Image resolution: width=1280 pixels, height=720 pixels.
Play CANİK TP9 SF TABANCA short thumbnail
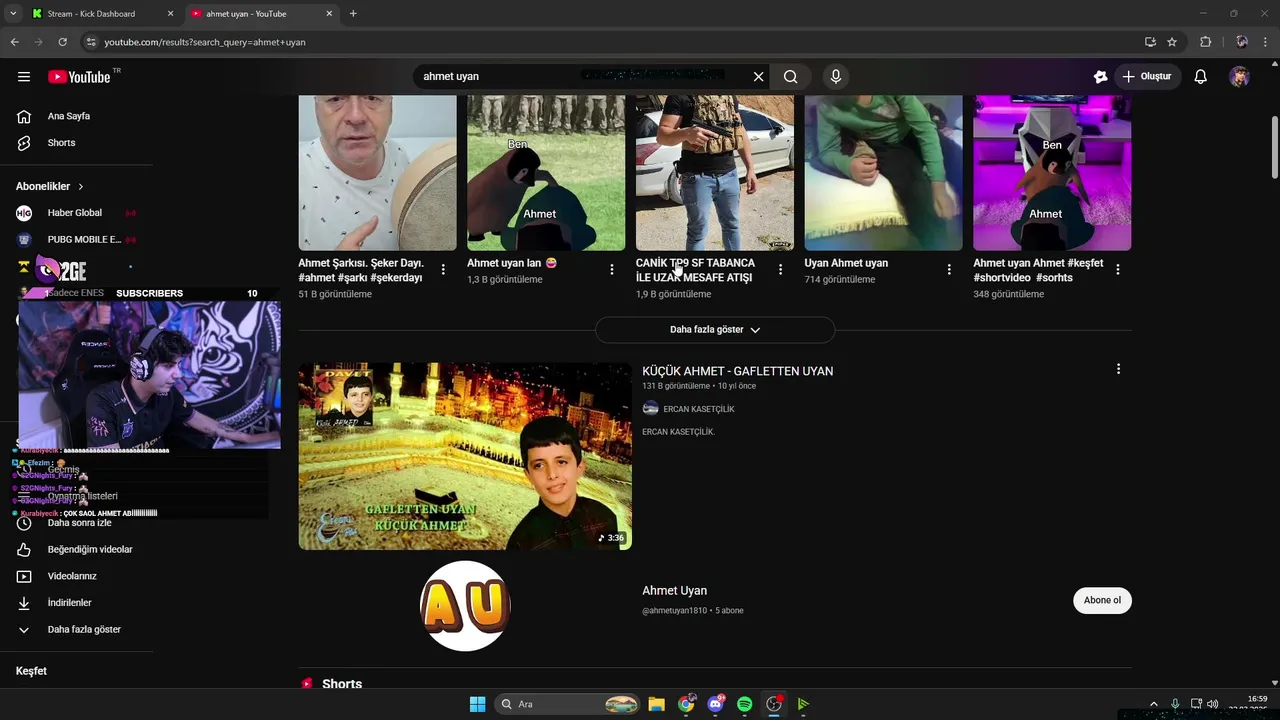point(715,172)
